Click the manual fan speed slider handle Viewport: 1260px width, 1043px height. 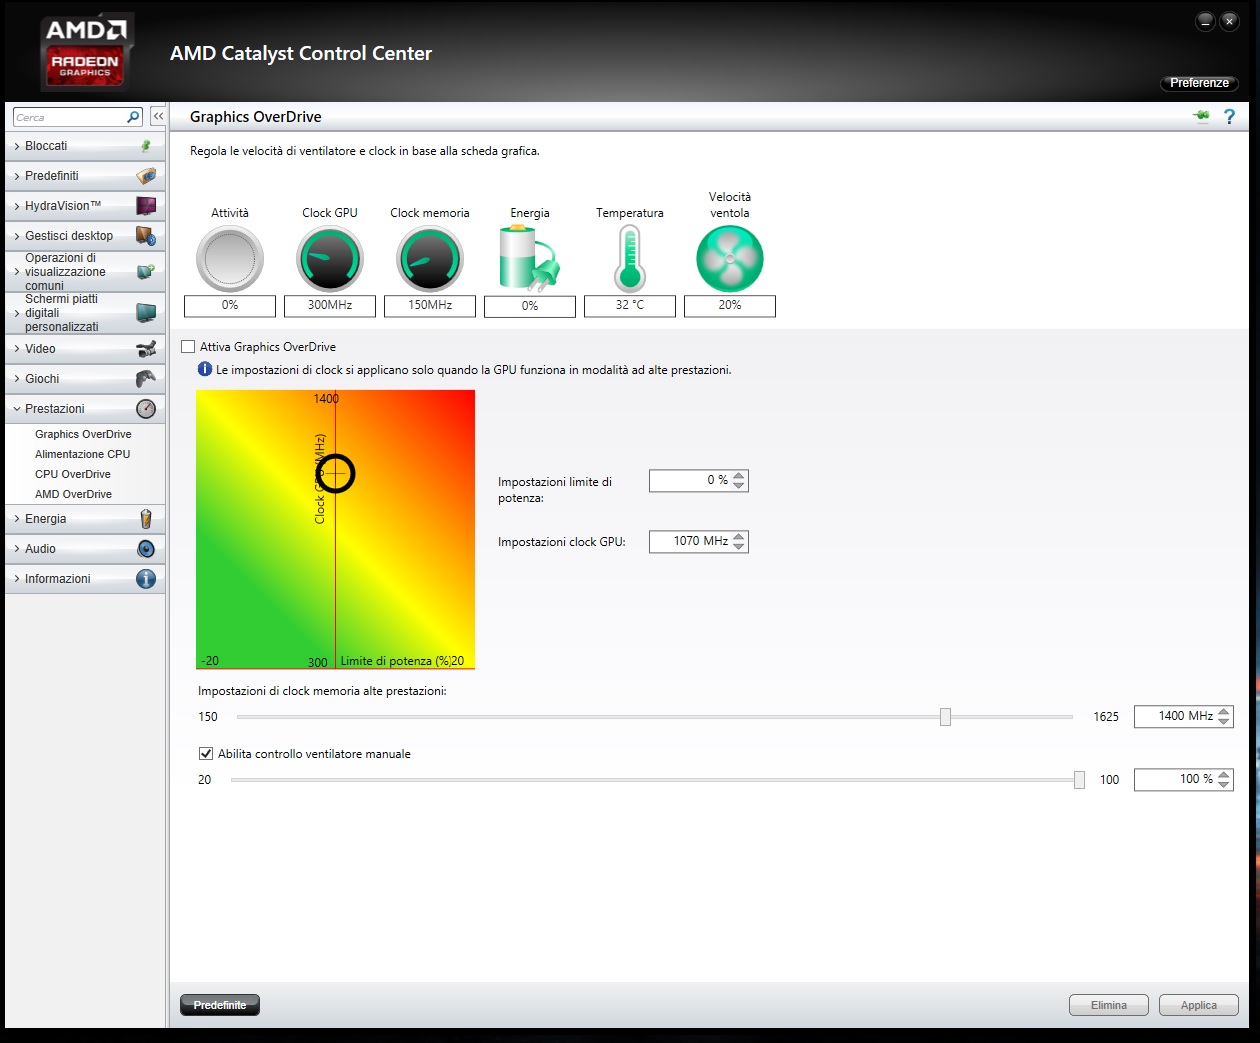pyautogui.click(x=1079, y=780)
